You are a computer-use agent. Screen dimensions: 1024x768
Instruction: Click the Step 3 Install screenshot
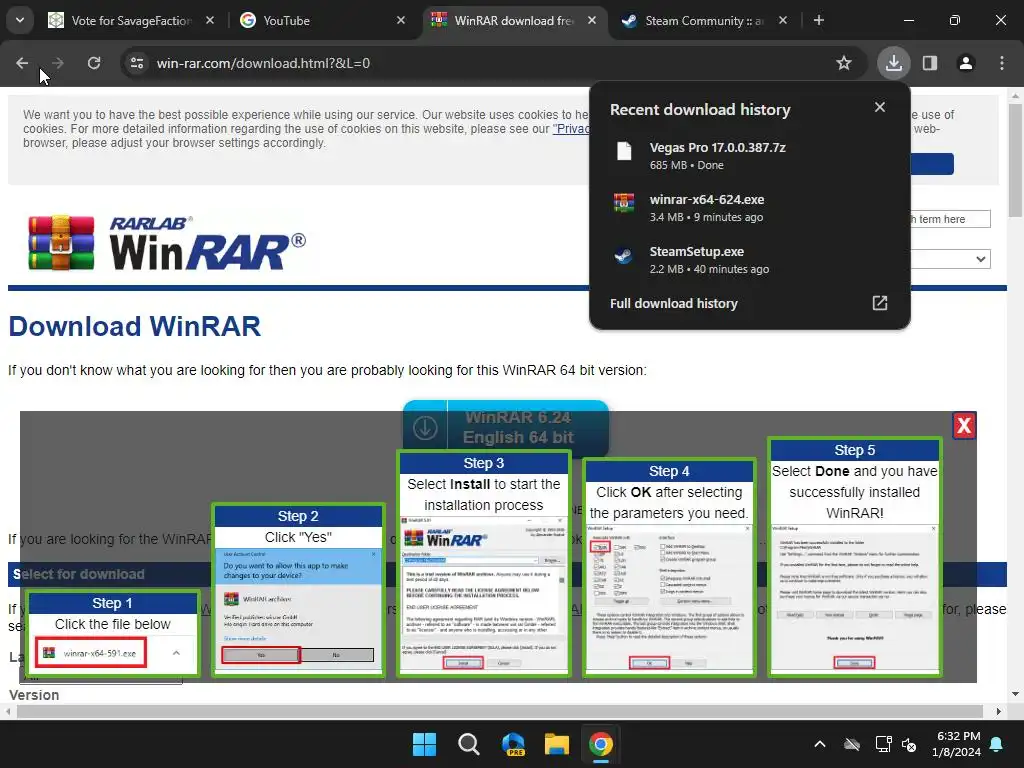484,594
